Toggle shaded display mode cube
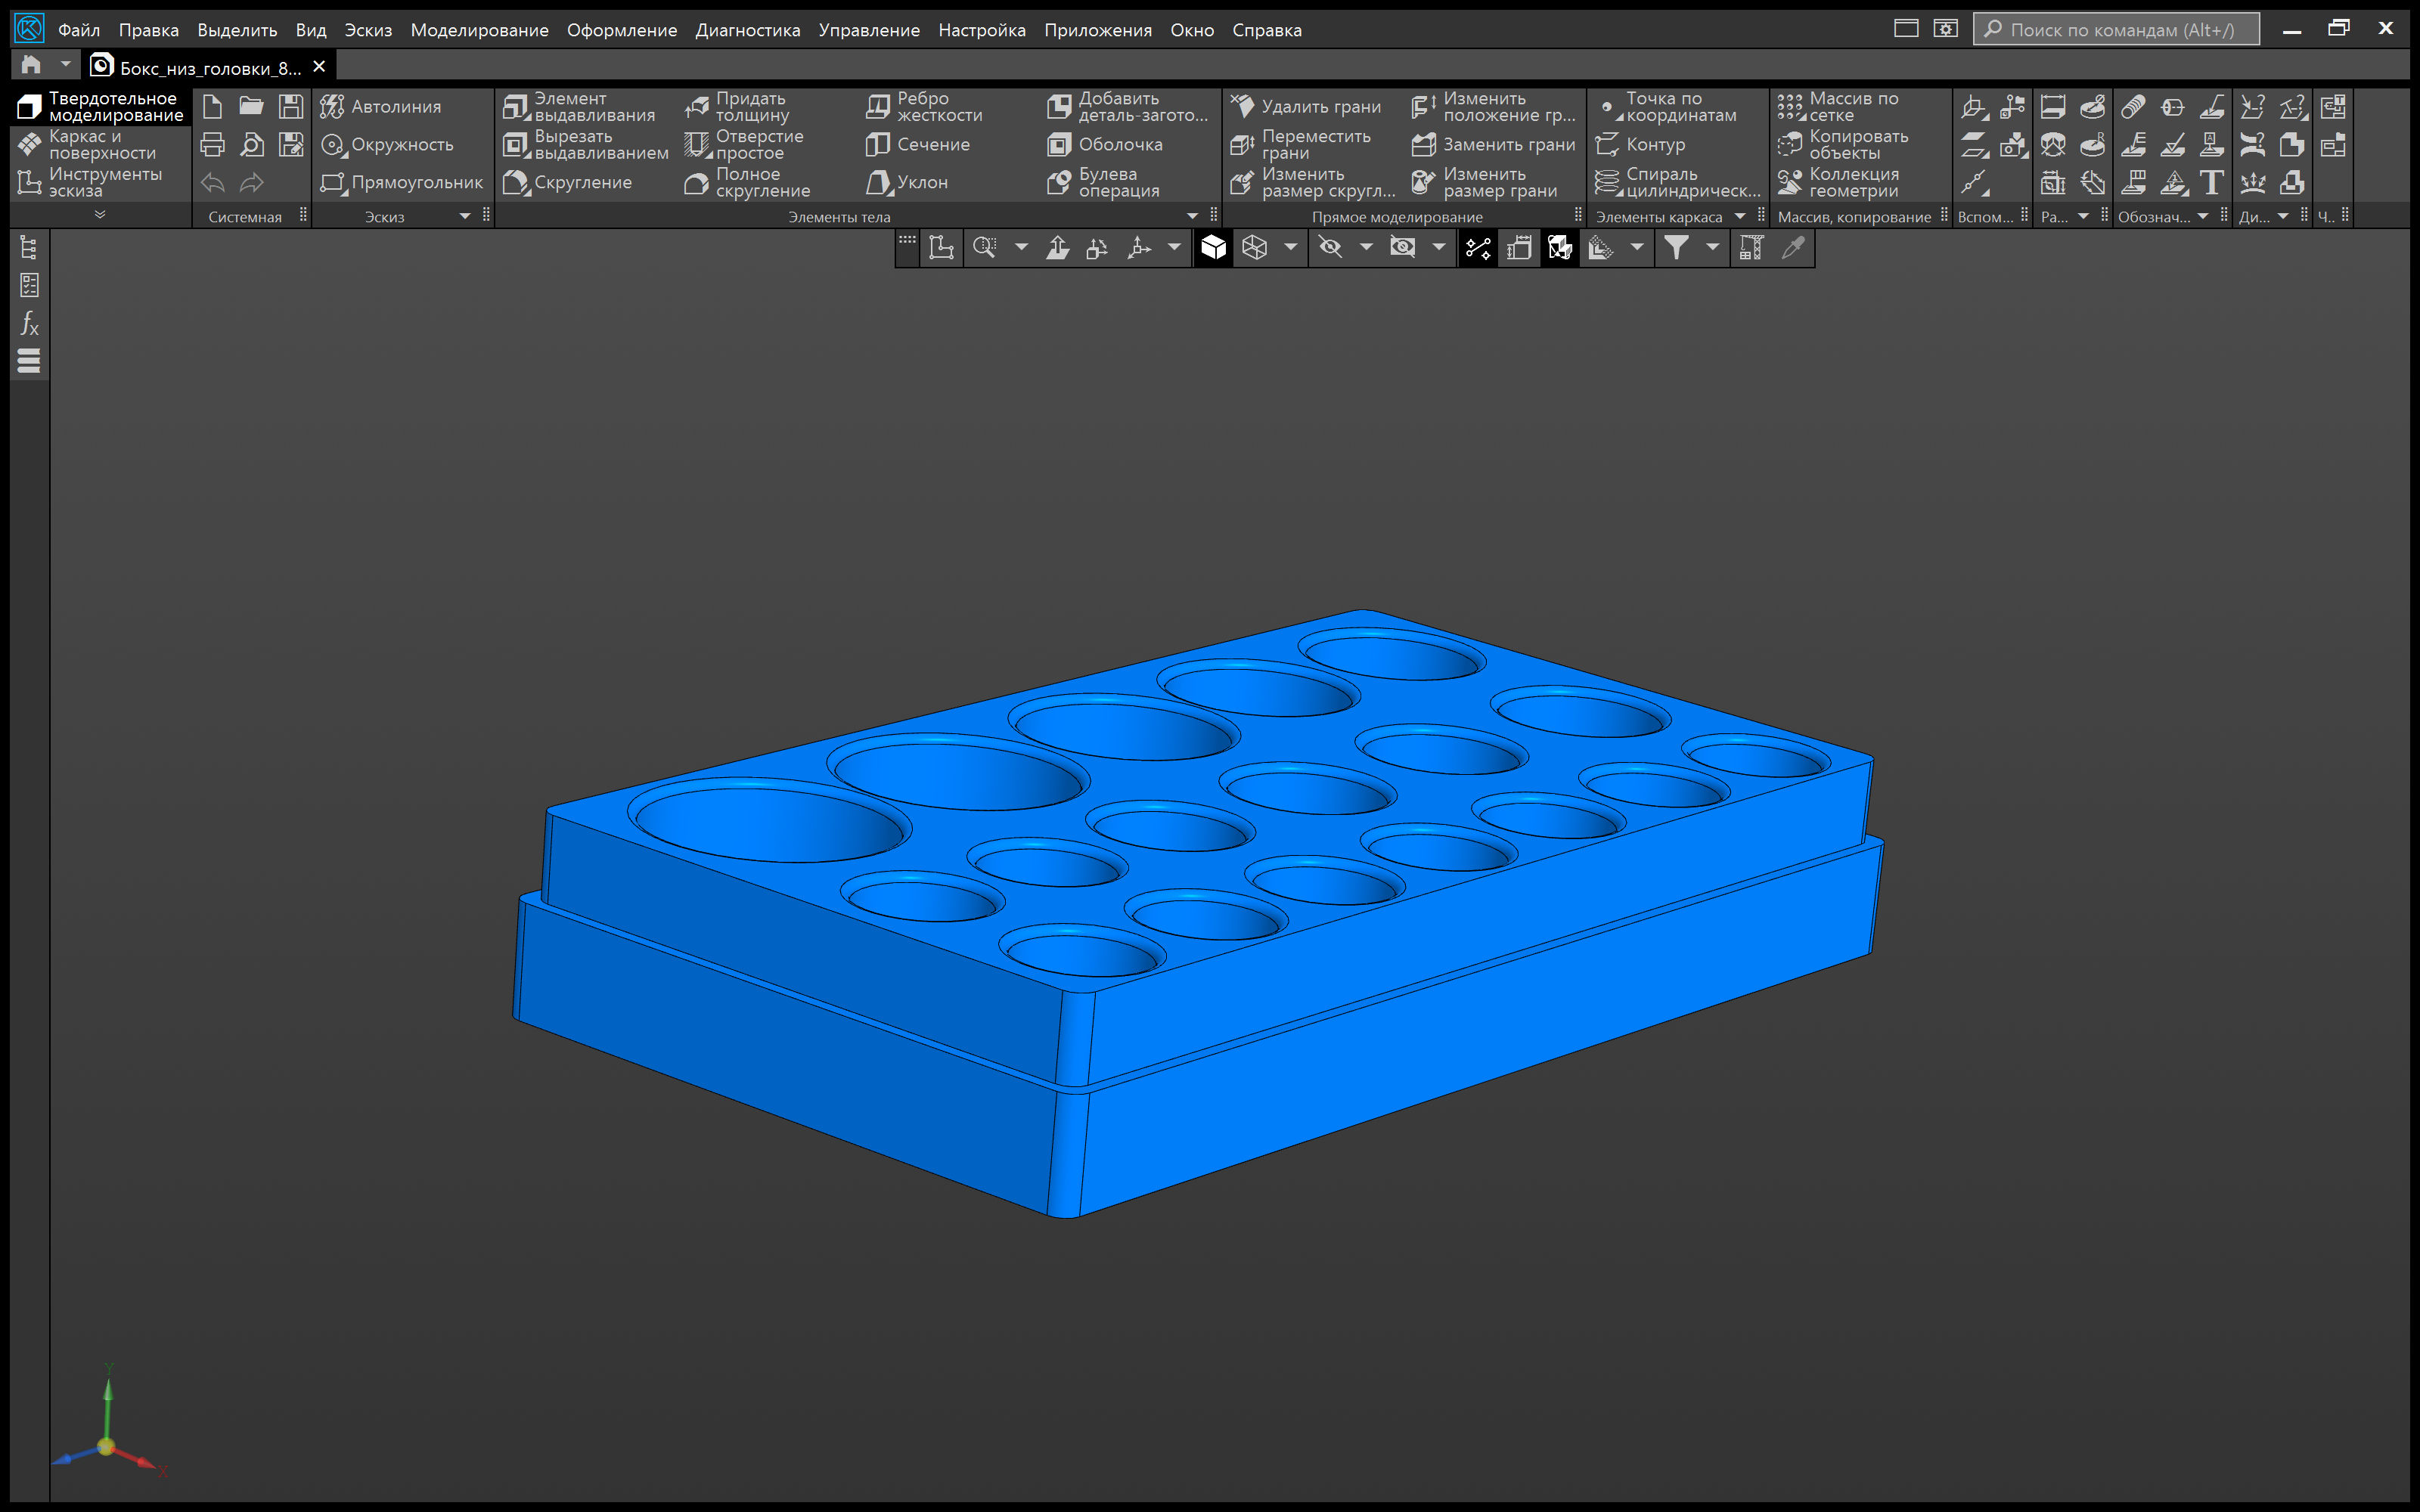 click(x=1213, y=247)
